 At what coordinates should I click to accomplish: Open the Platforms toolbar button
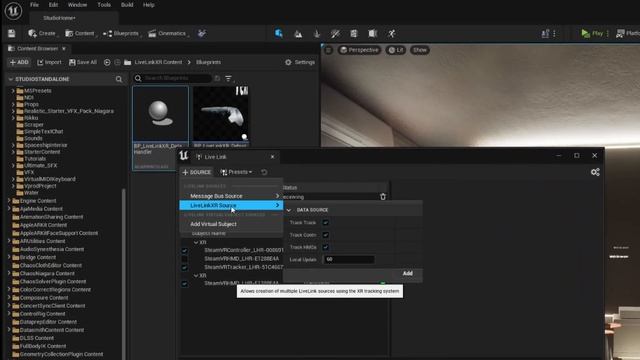tap(628, 33)
